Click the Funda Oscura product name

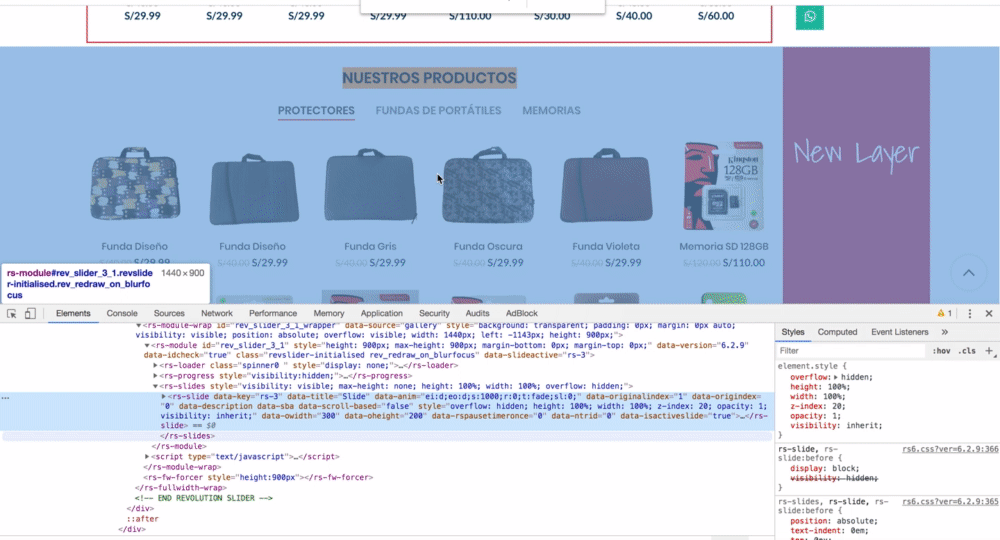pos(488,247)
